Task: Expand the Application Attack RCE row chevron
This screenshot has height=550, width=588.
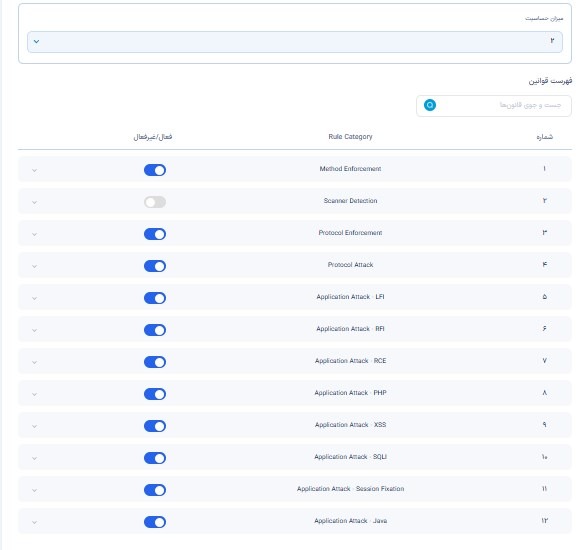Action: point(34,363)
